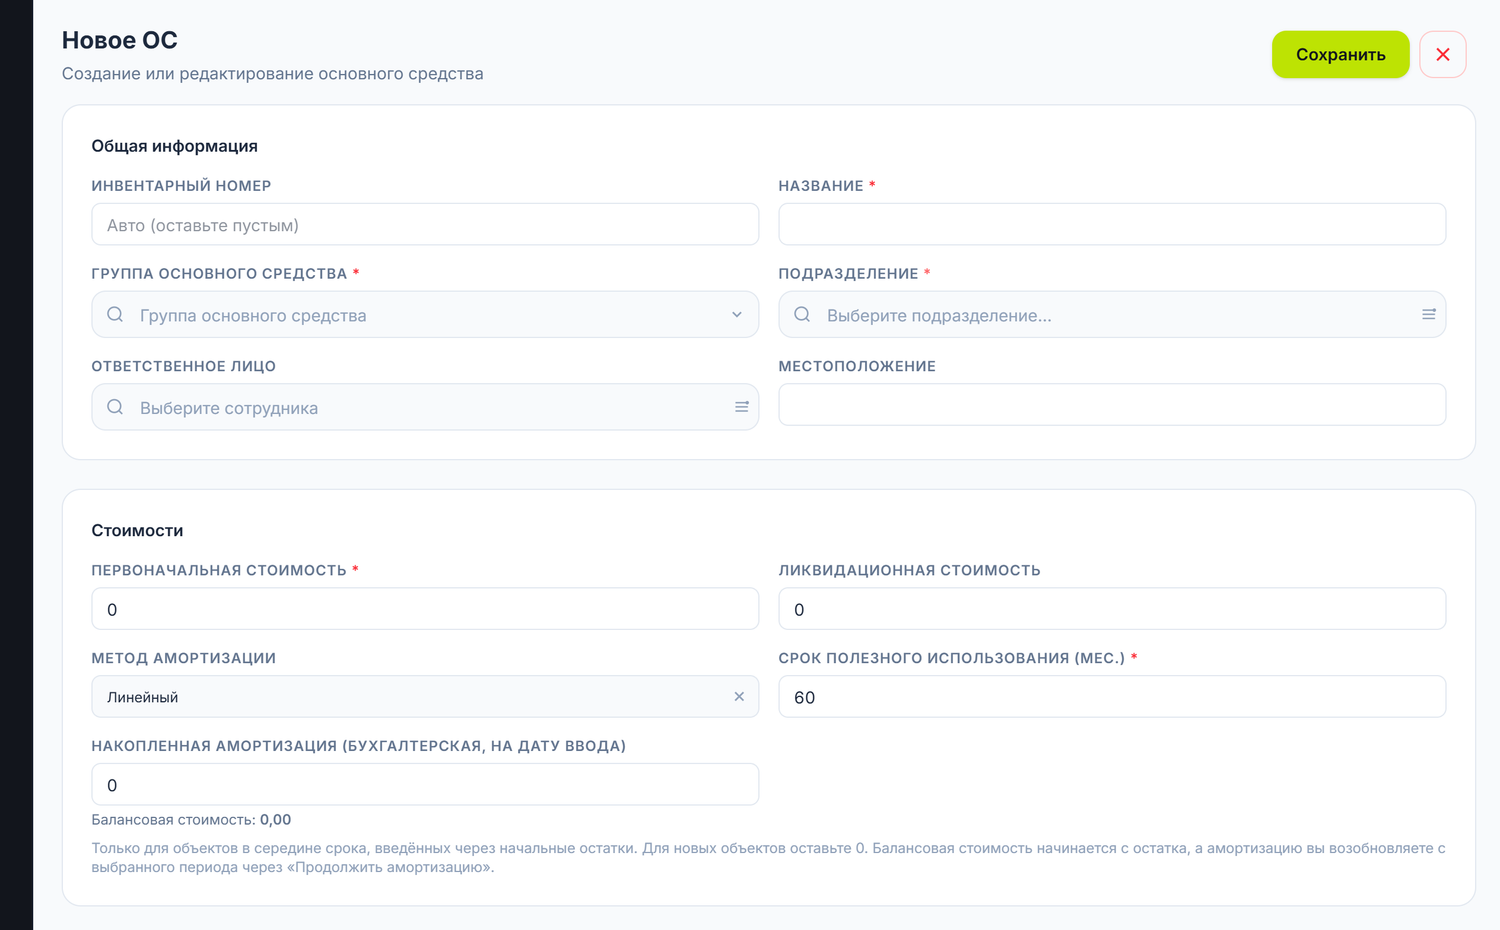
Task: Click the red X close icon
Action: [x=1442, y=54]
